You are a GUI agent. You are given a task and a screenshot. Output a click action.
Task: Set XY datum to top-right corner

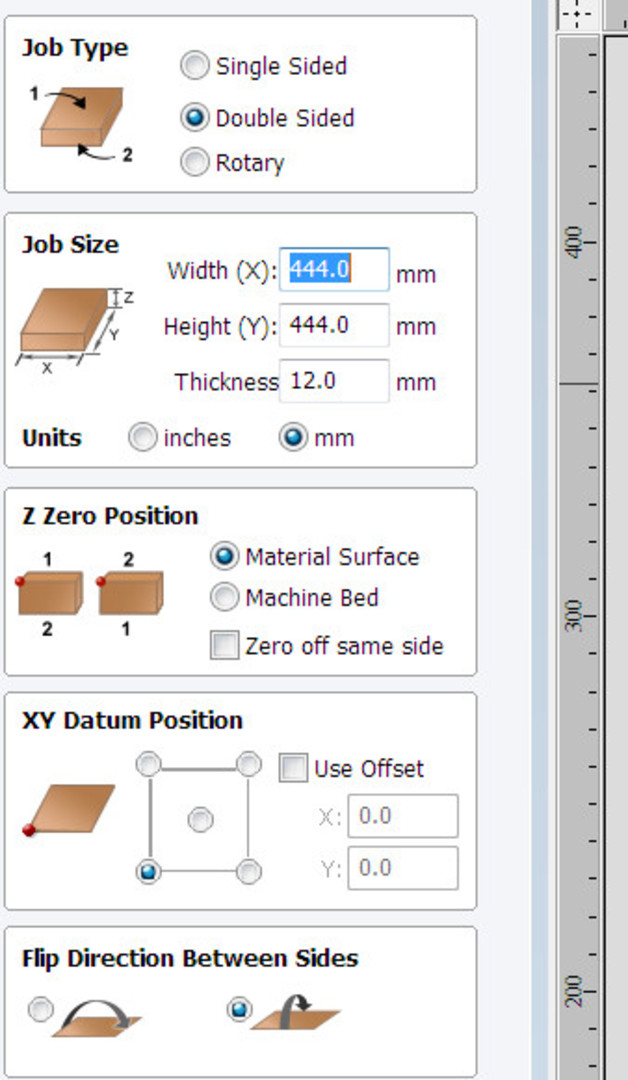[249, 764]
